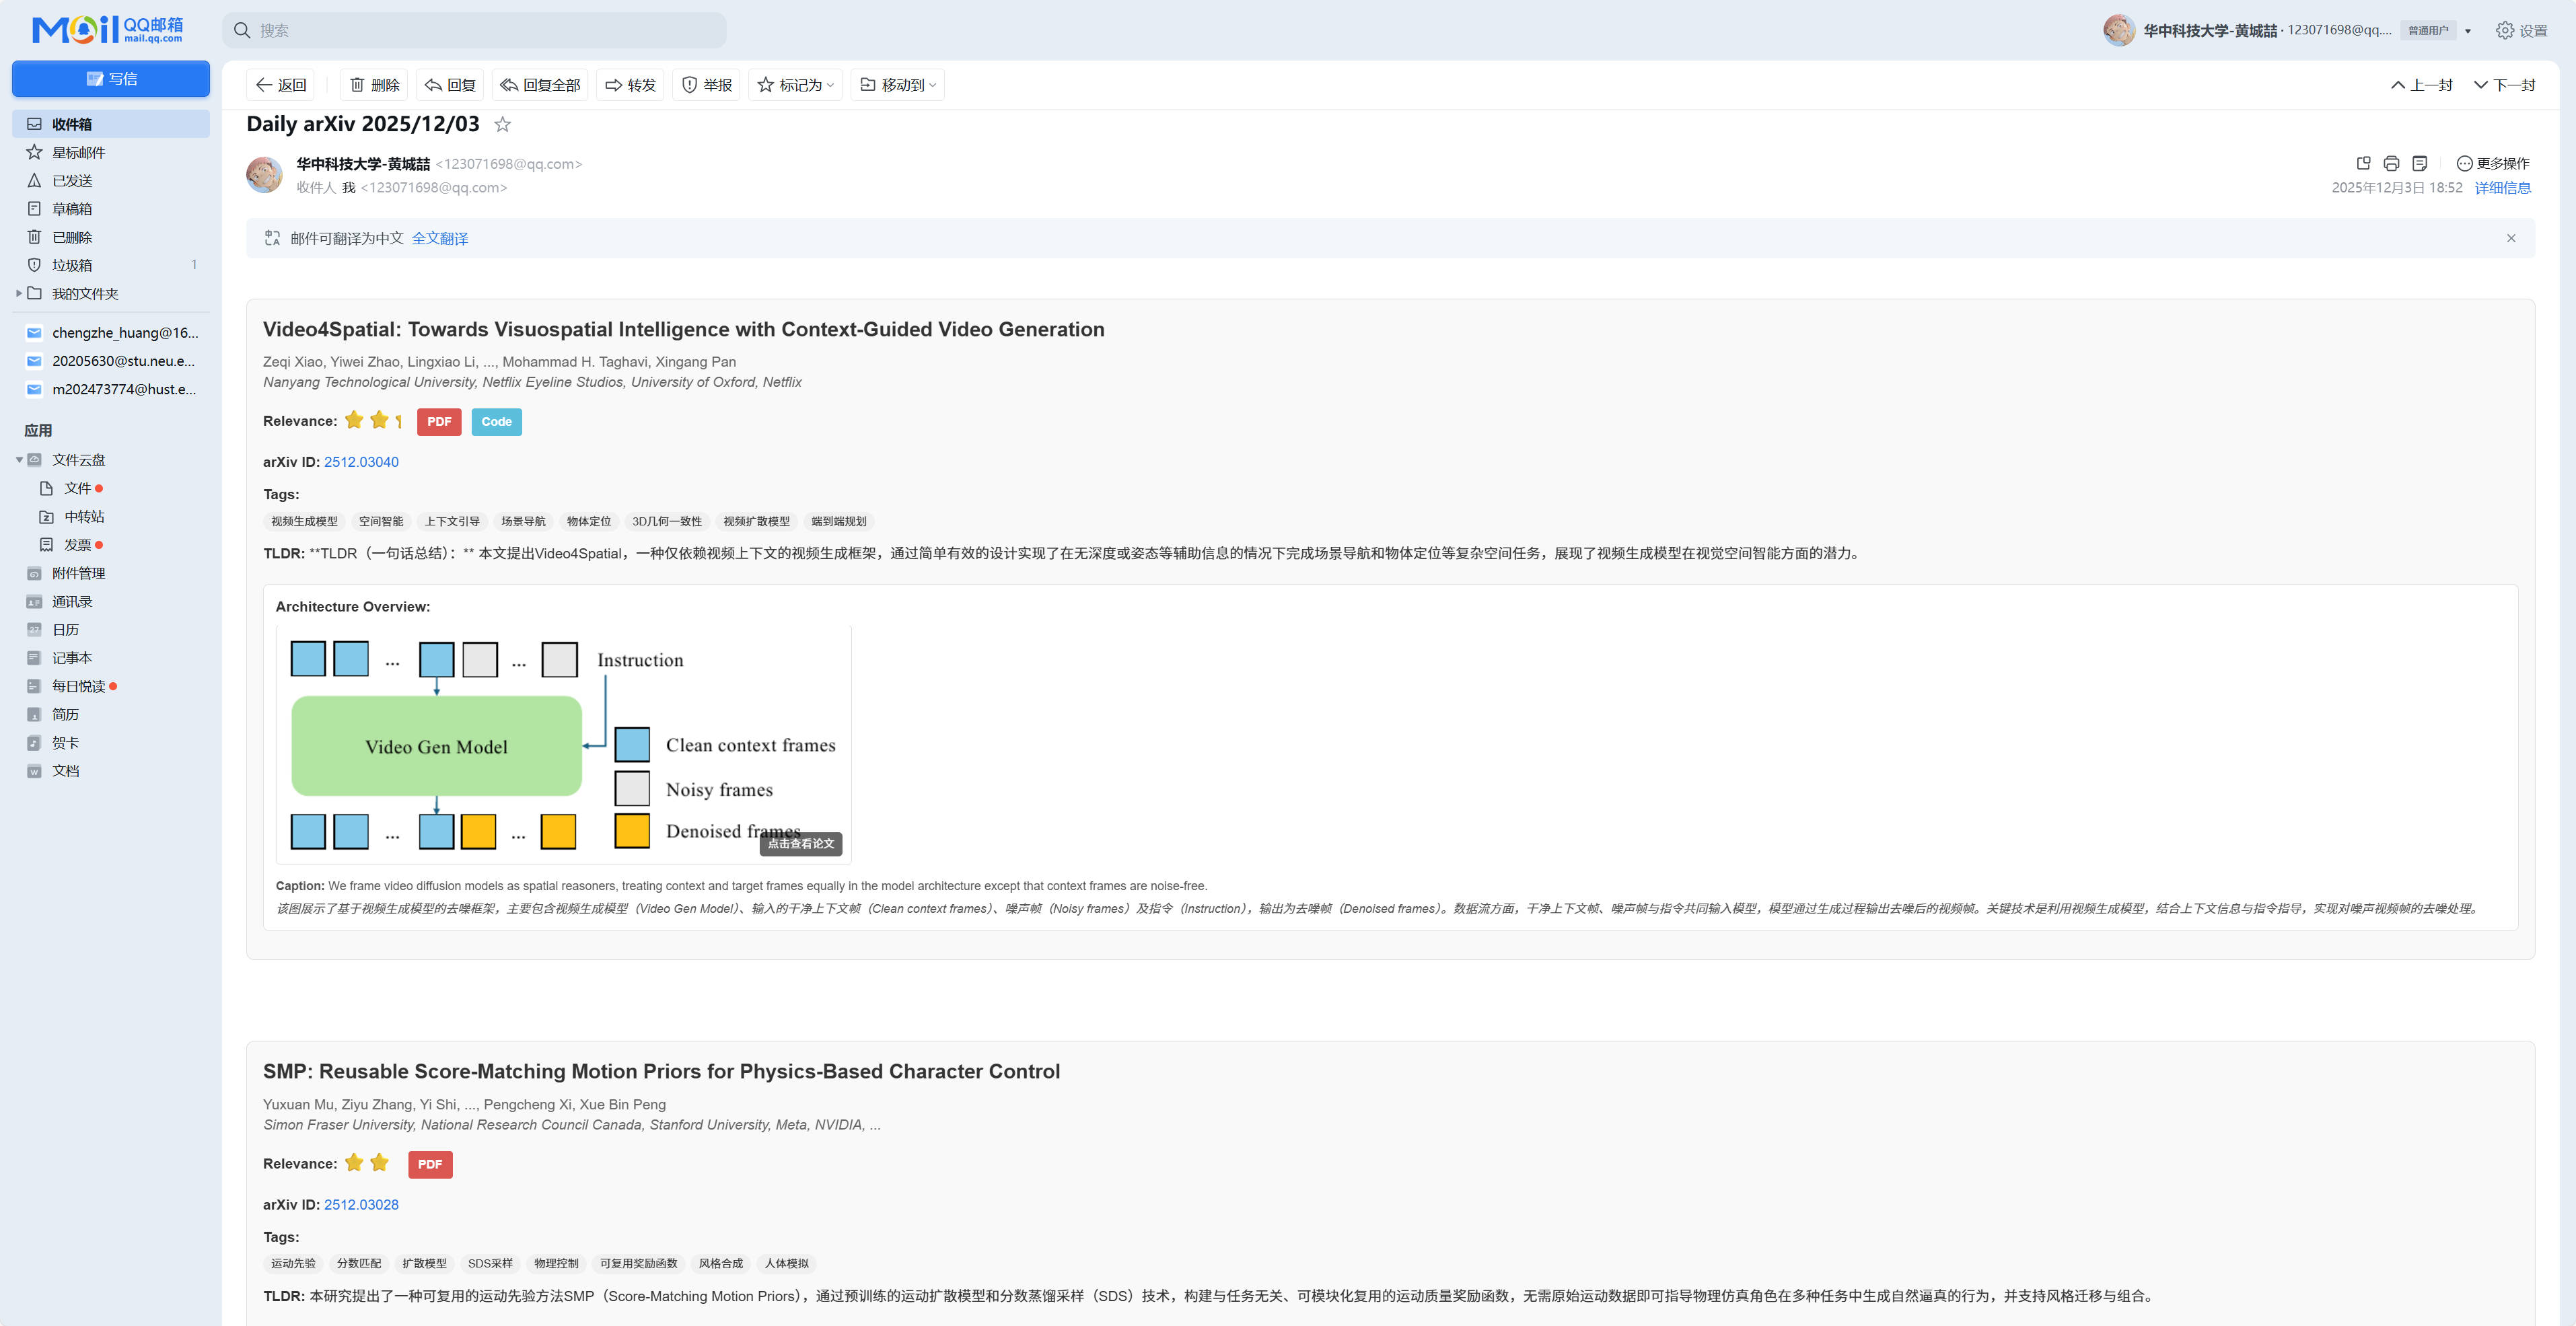Click the 返回 back button
The width and height of the screenshot is (2576, 1326).
click(x=281, y=85)
